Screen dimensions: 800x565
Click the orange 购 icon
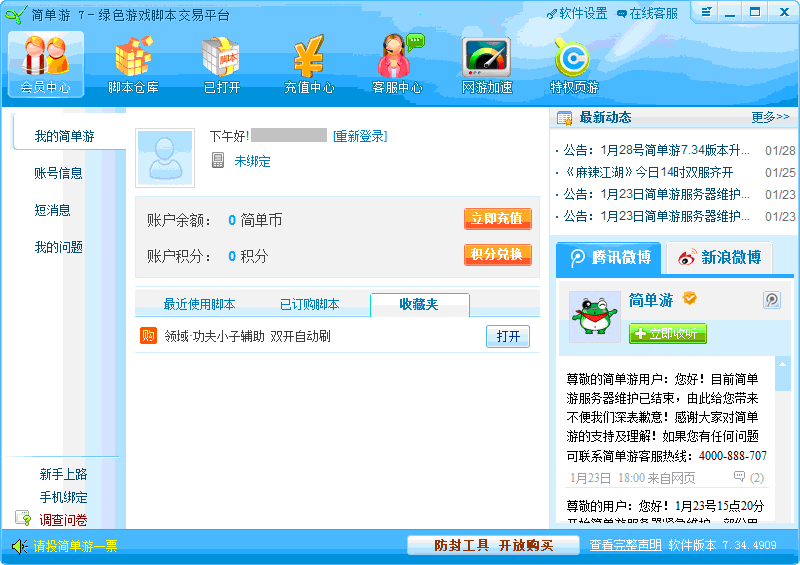[x=148, y=336]
